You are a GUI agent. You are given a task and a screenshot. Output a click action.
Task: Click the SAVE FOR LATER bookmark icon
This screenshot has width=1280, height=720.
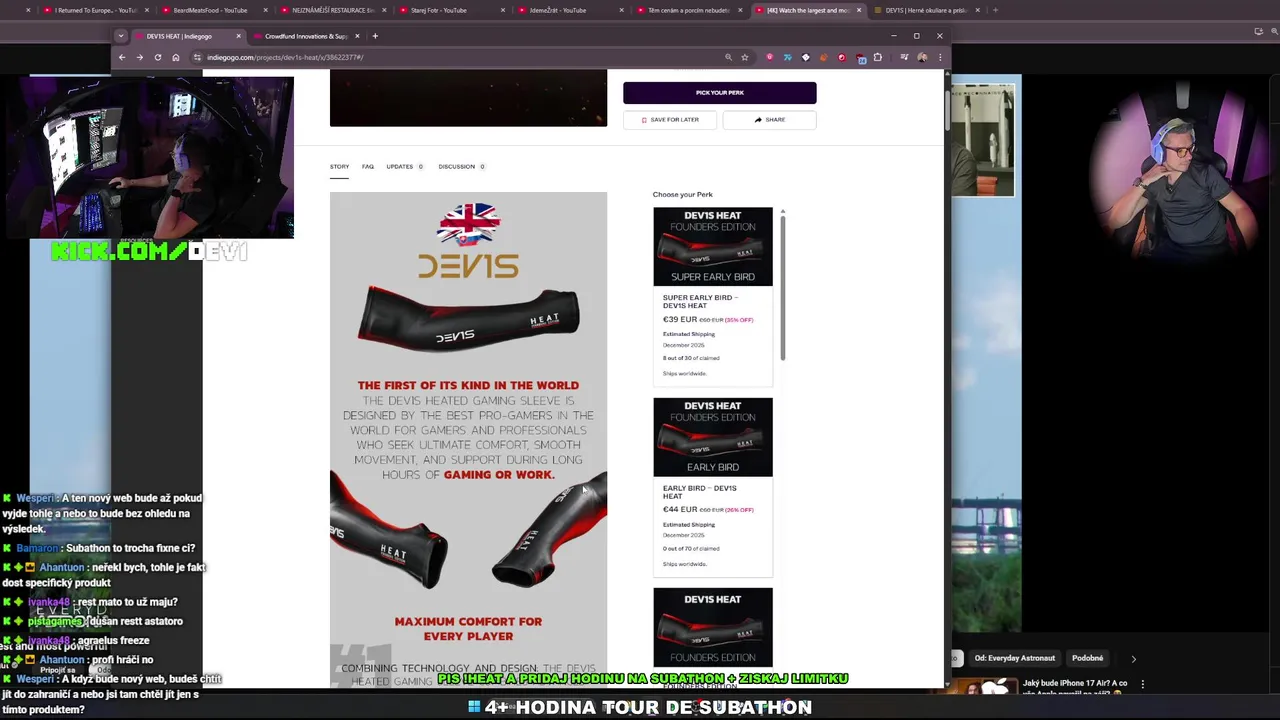coord(644,120)
